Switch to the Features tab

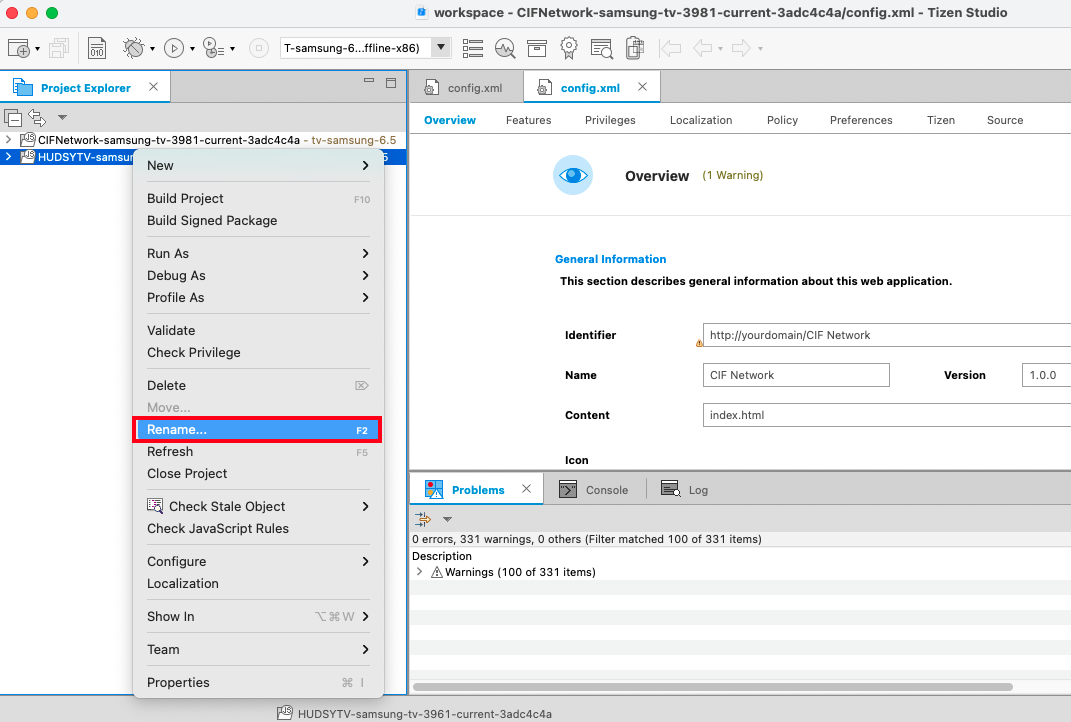529,120
